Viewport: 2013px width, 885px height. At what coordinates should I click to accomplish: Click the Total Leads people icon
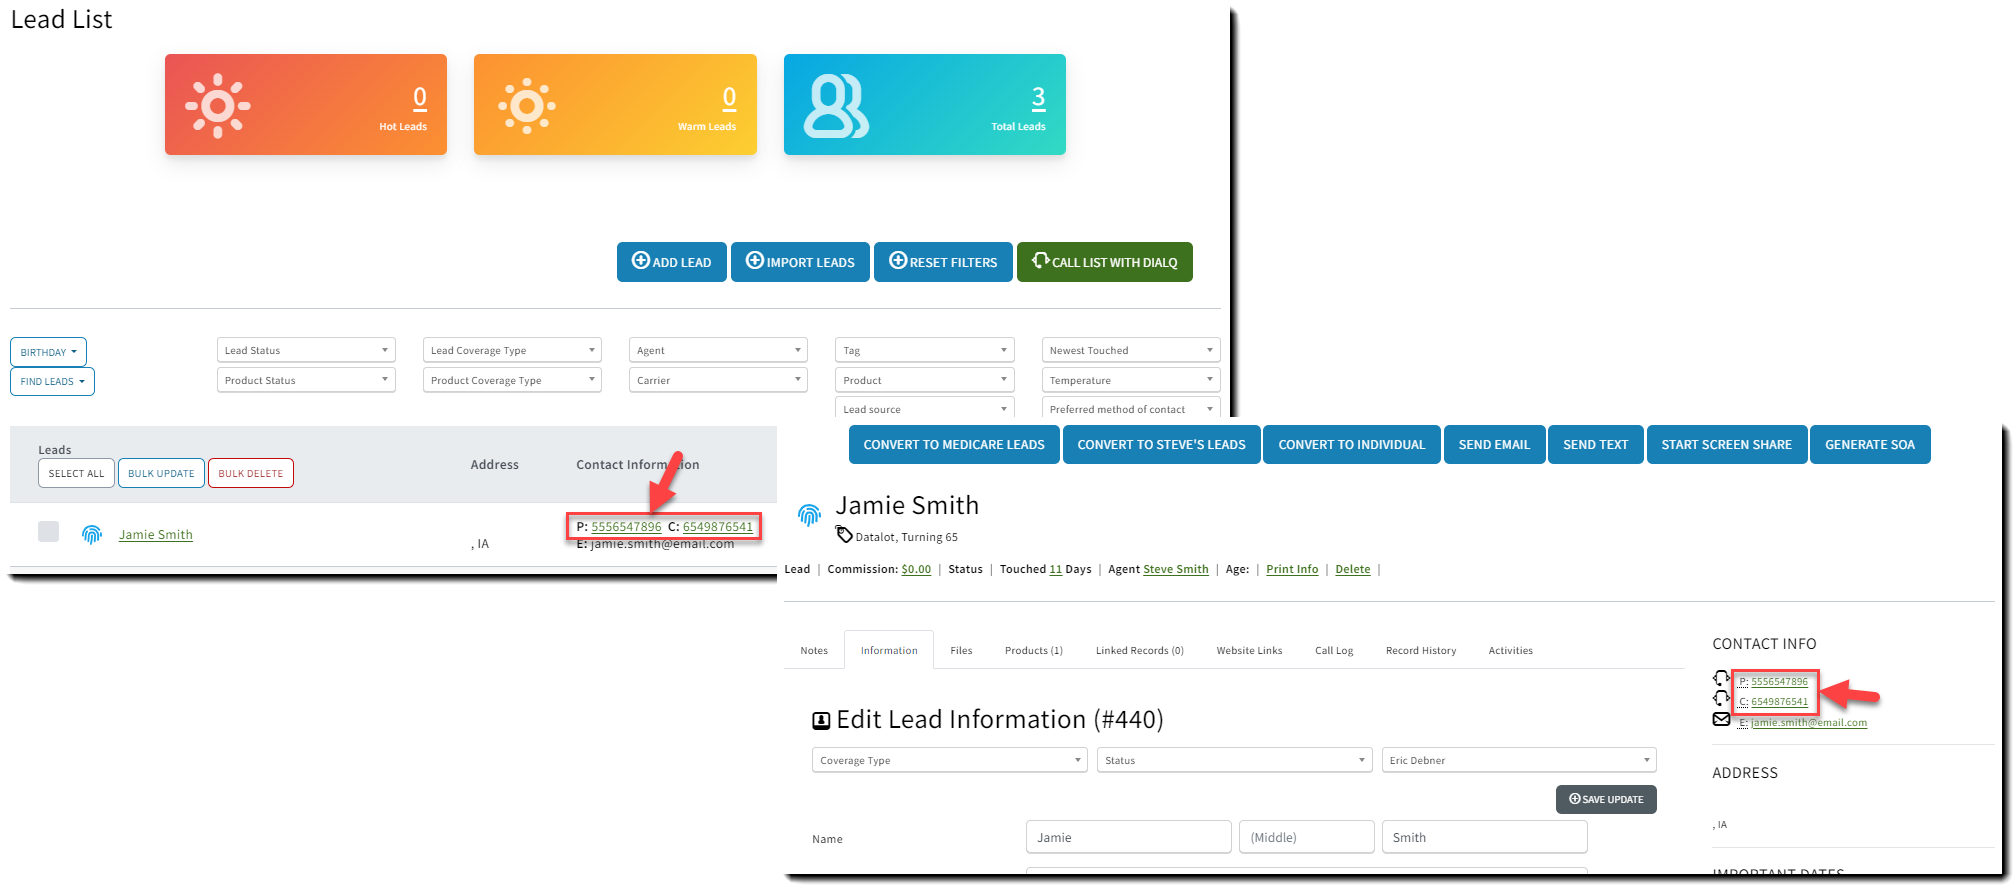[836, 105]
